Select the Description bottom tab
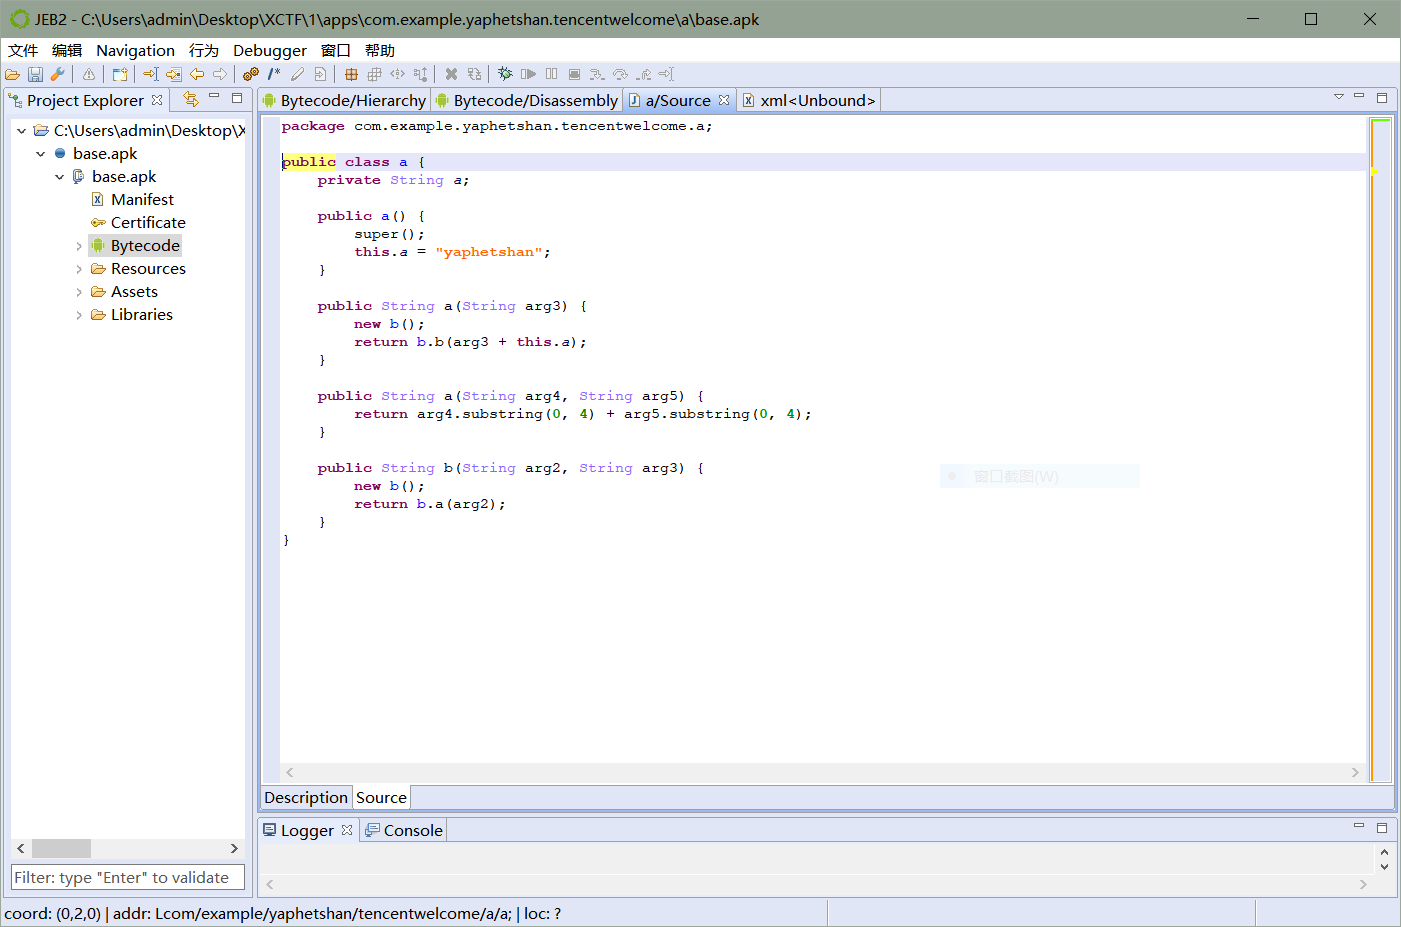1401x927 pixels. coord(306,797)
